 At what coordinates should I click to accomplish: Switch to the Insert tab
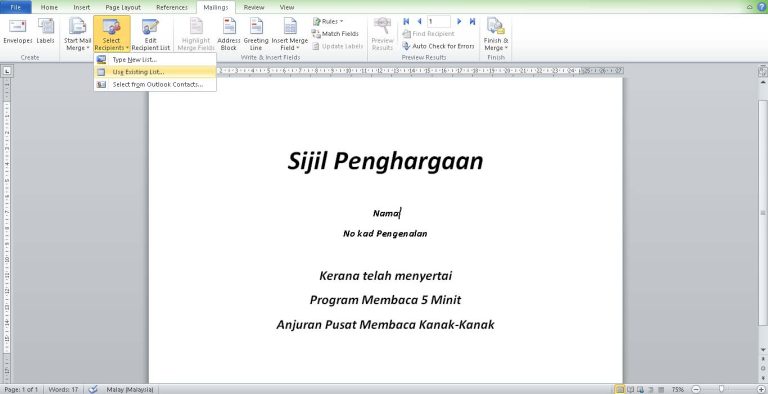click(x=82, y=7)
